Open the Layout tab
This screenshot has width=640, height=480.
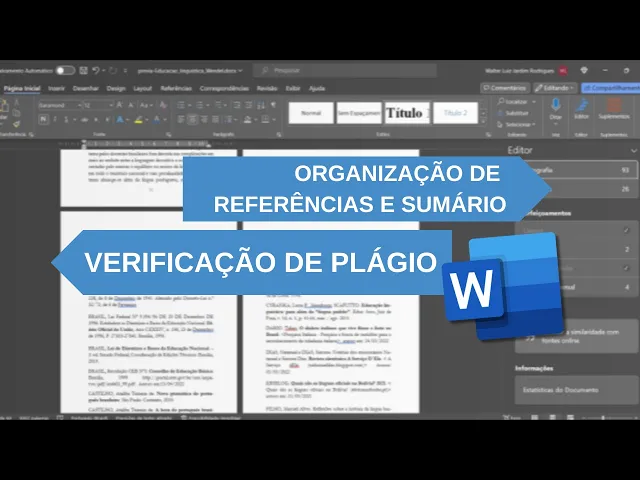pyautogui.click(x=142, y=88)
